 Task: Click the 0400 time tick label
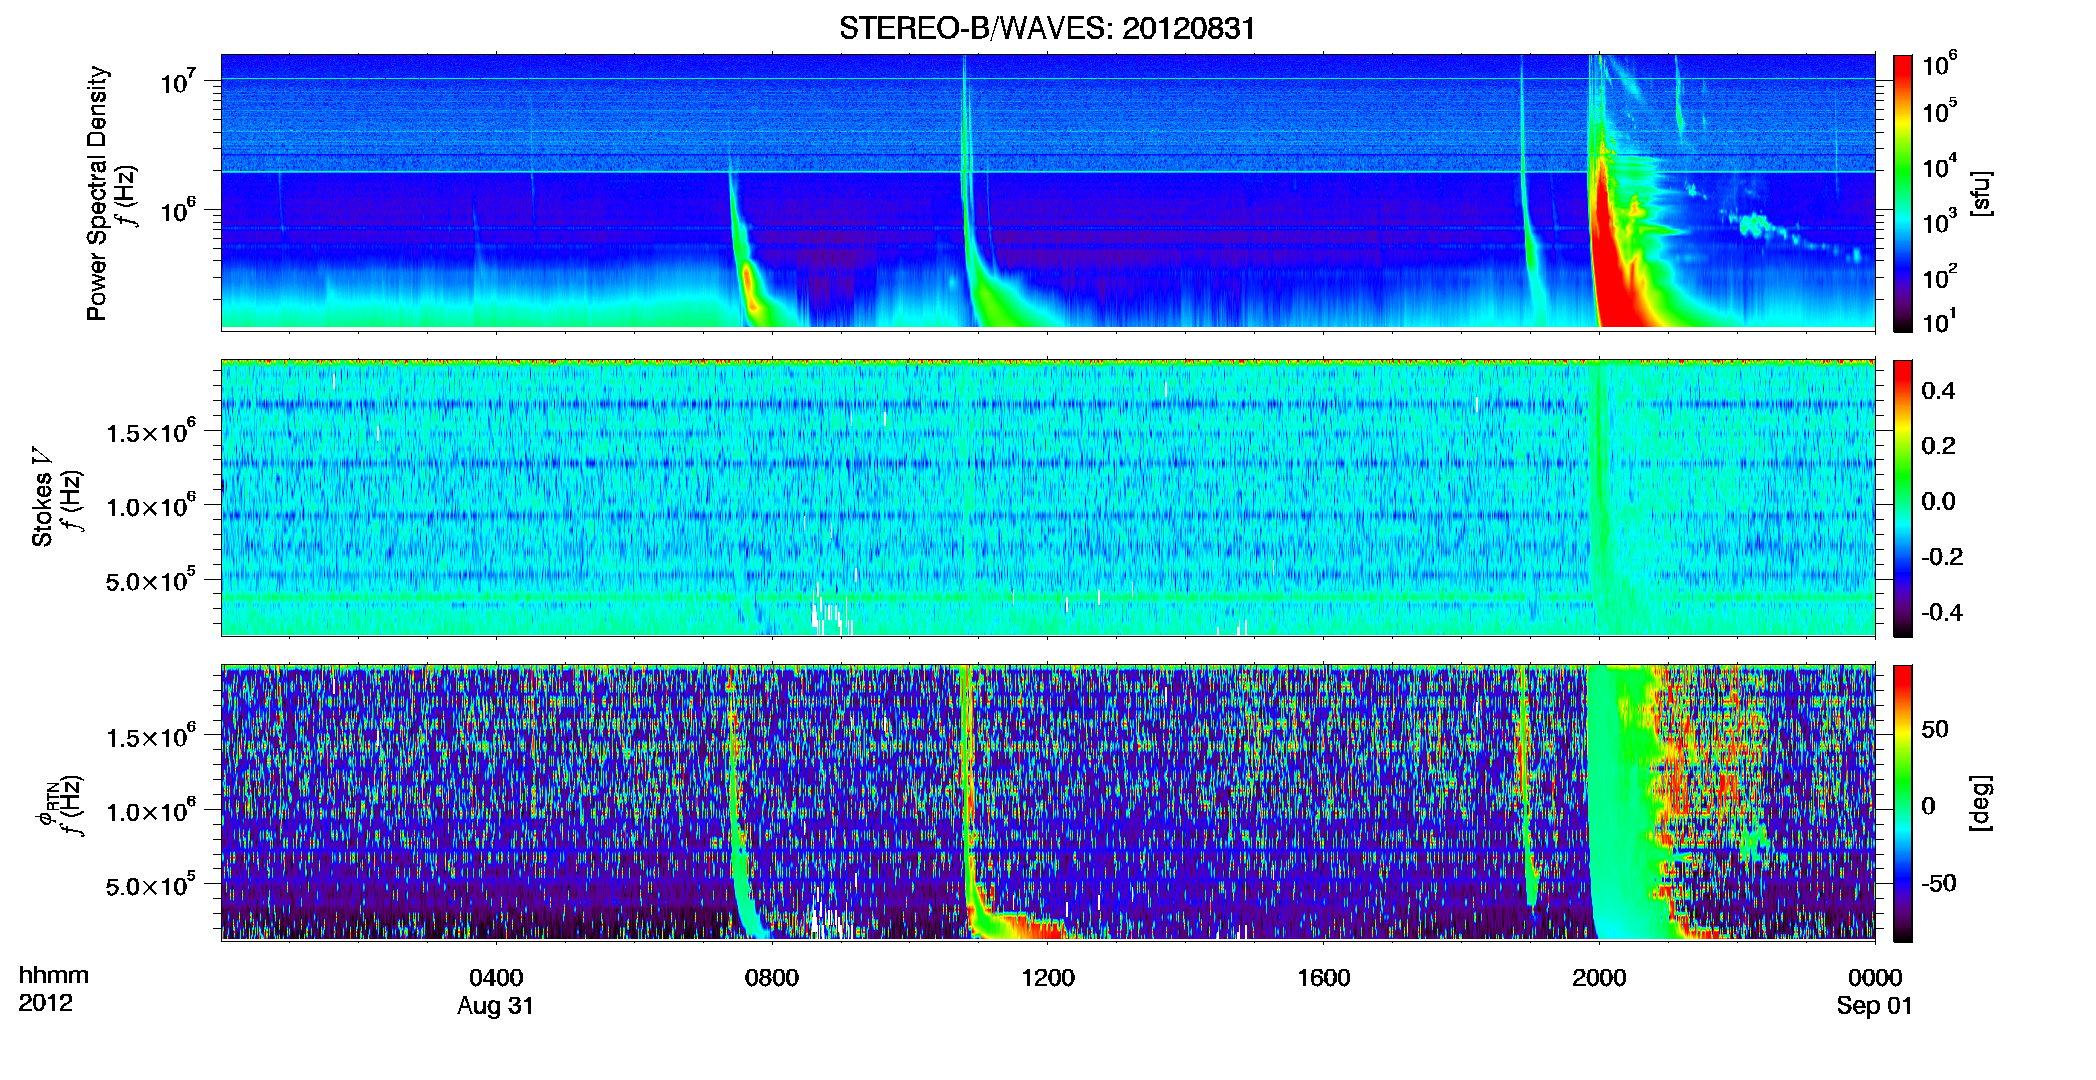point(496,978)
